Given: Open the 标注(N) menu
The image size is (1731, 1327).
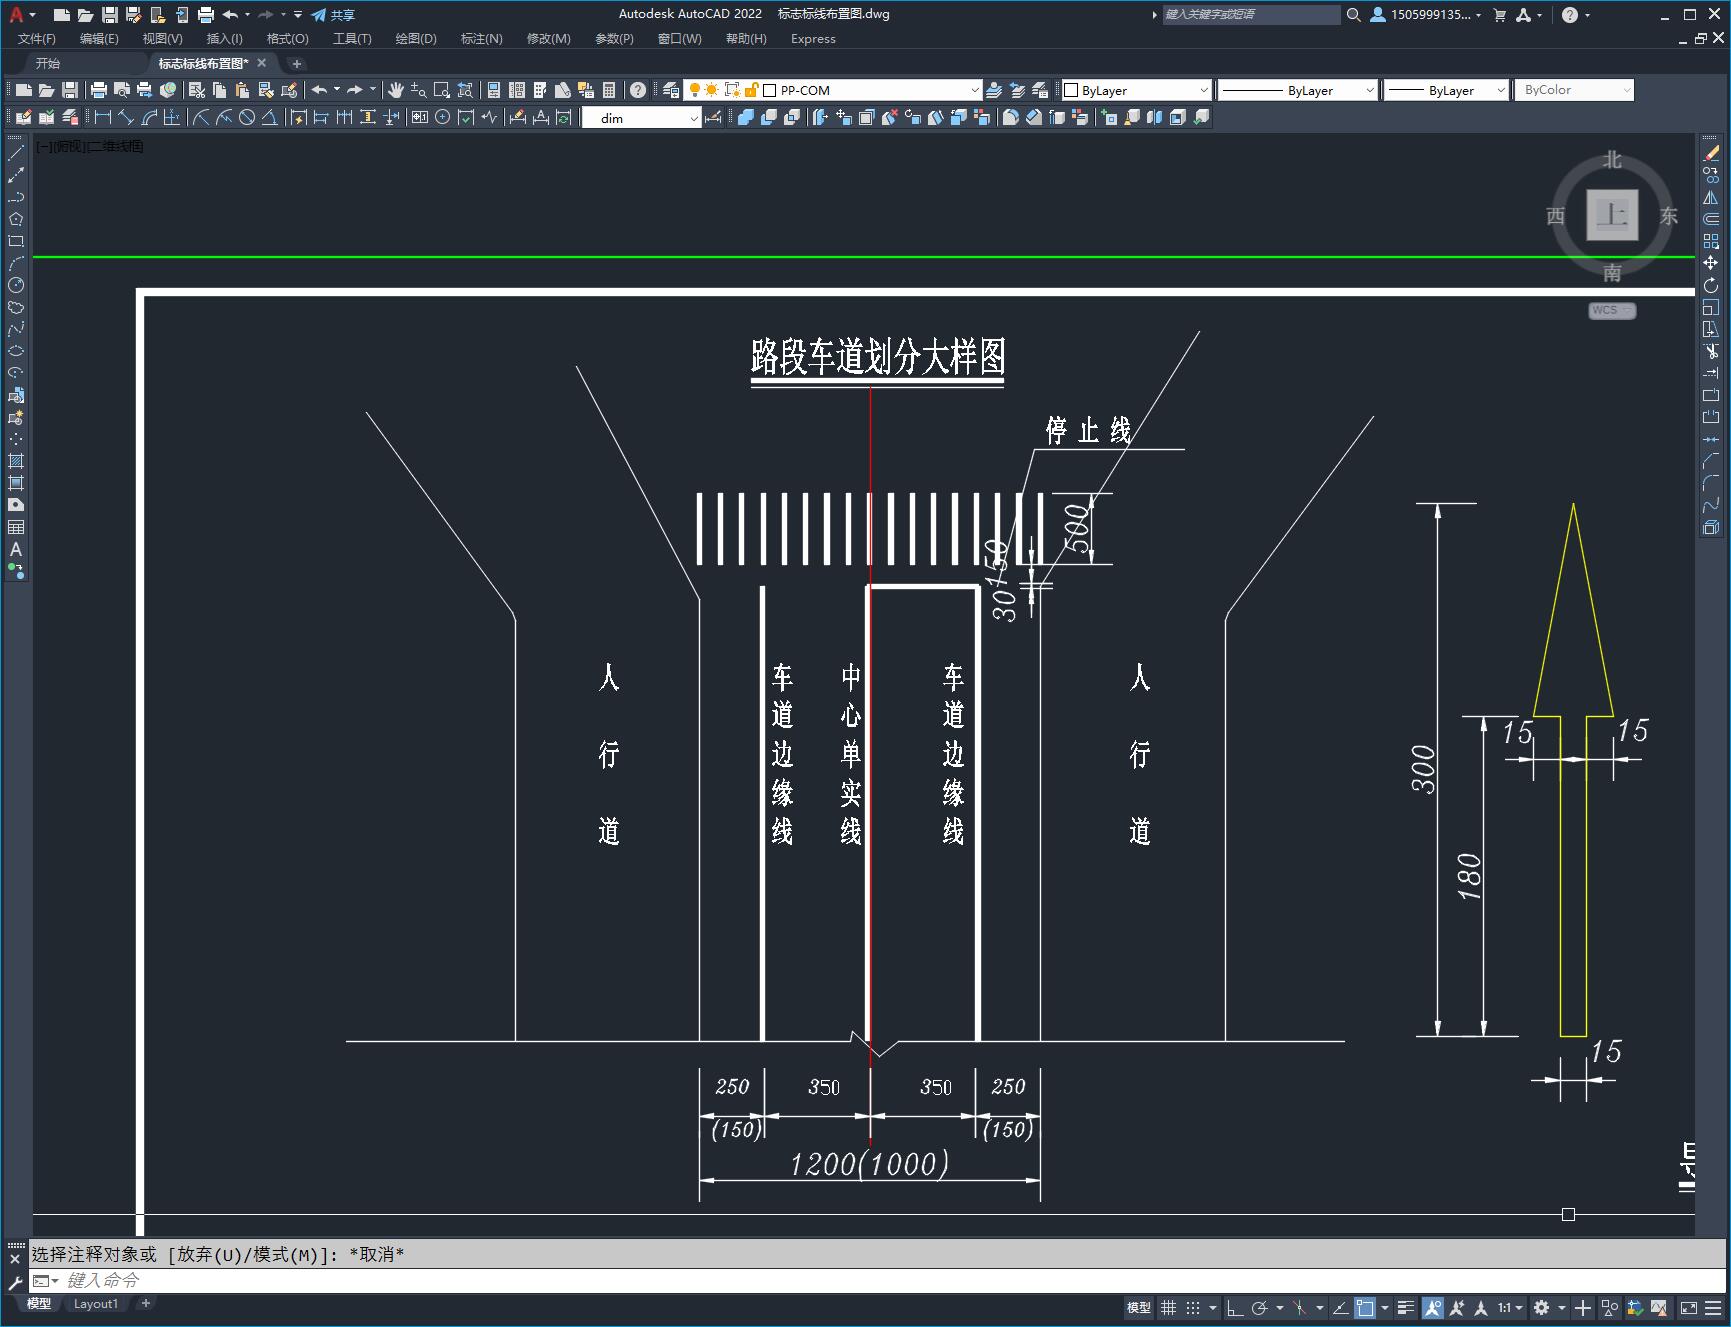Looking at the screenshot, I should pos(481,39).
